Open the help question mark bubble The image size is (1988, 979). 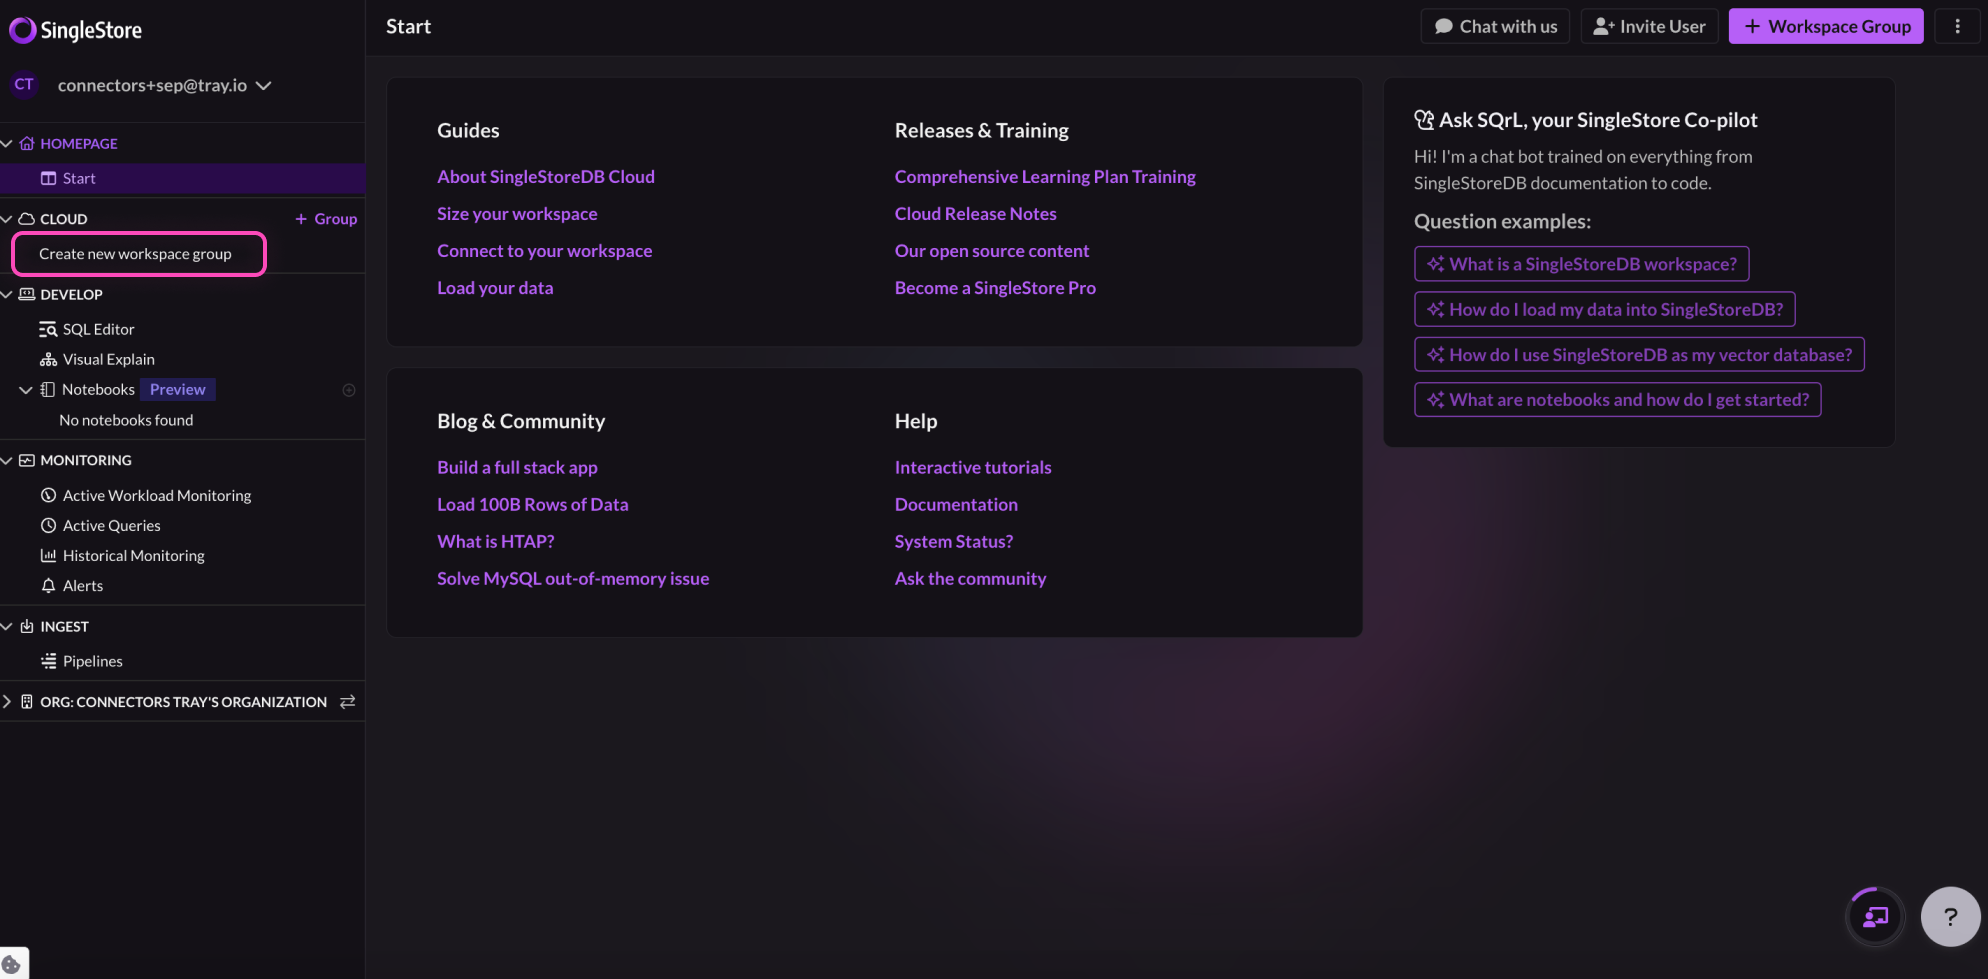tap(1951, 916)
